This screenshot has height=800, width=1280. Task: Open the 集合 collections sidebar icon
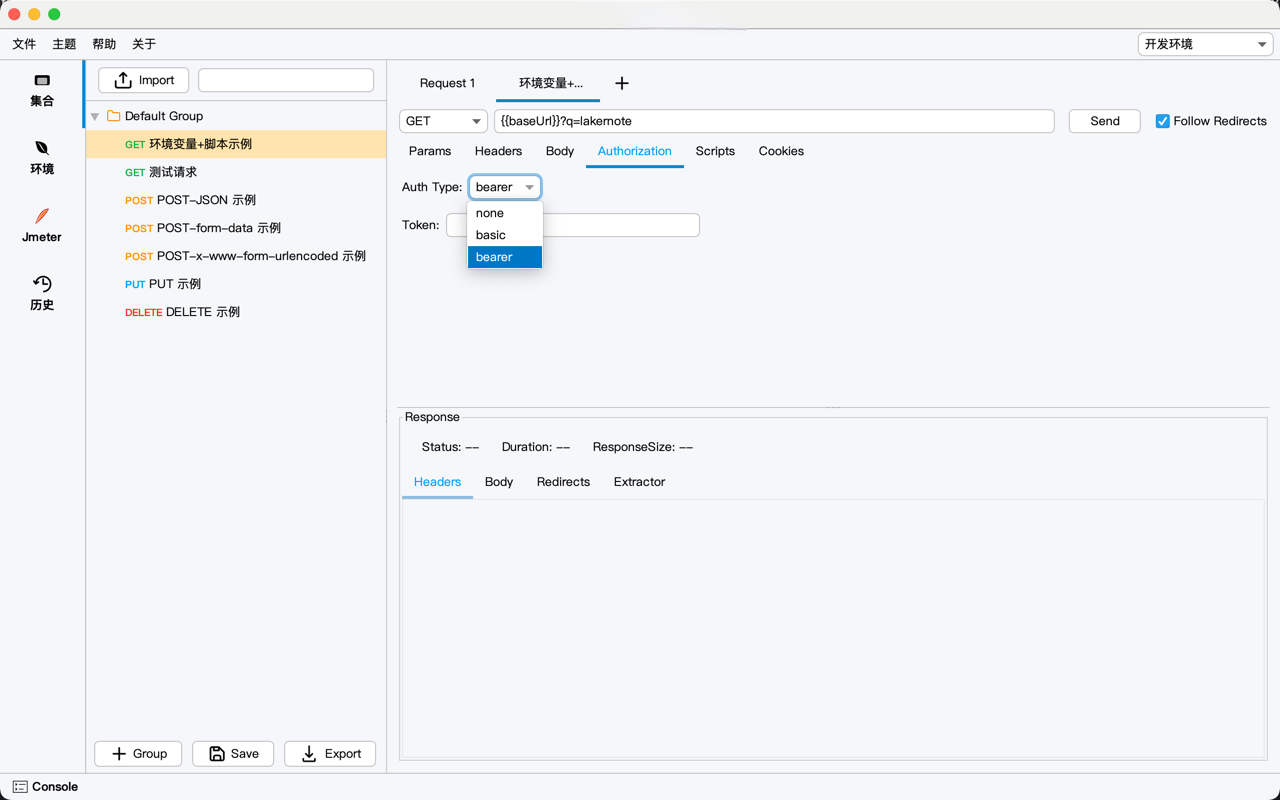pos(42,90)
